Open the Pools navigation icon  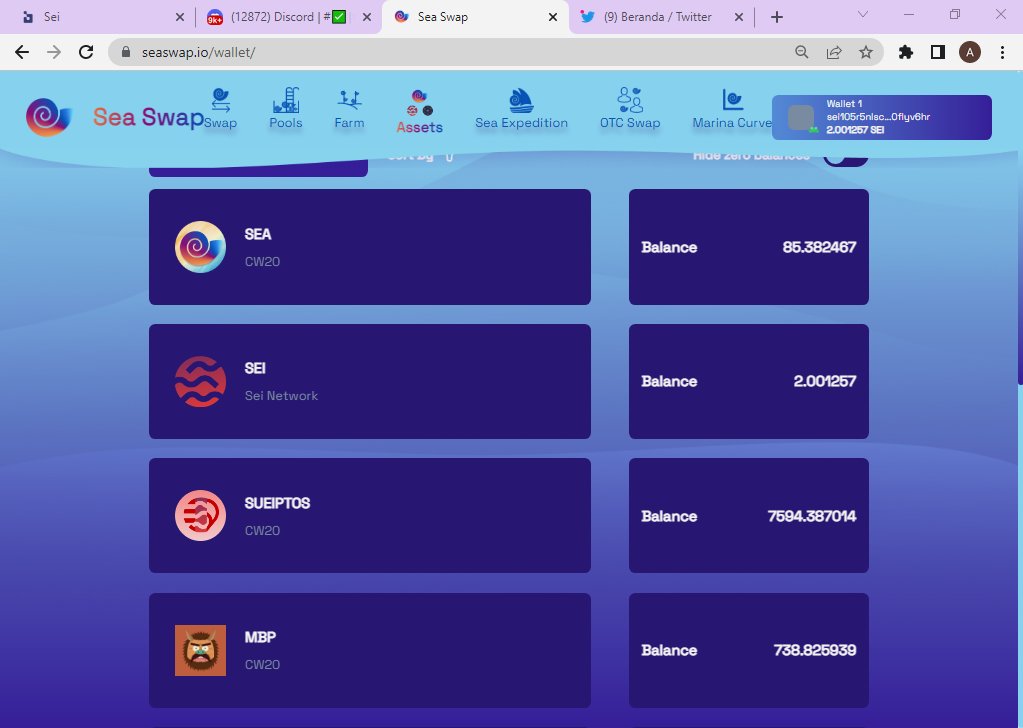(x=286, y=100)
